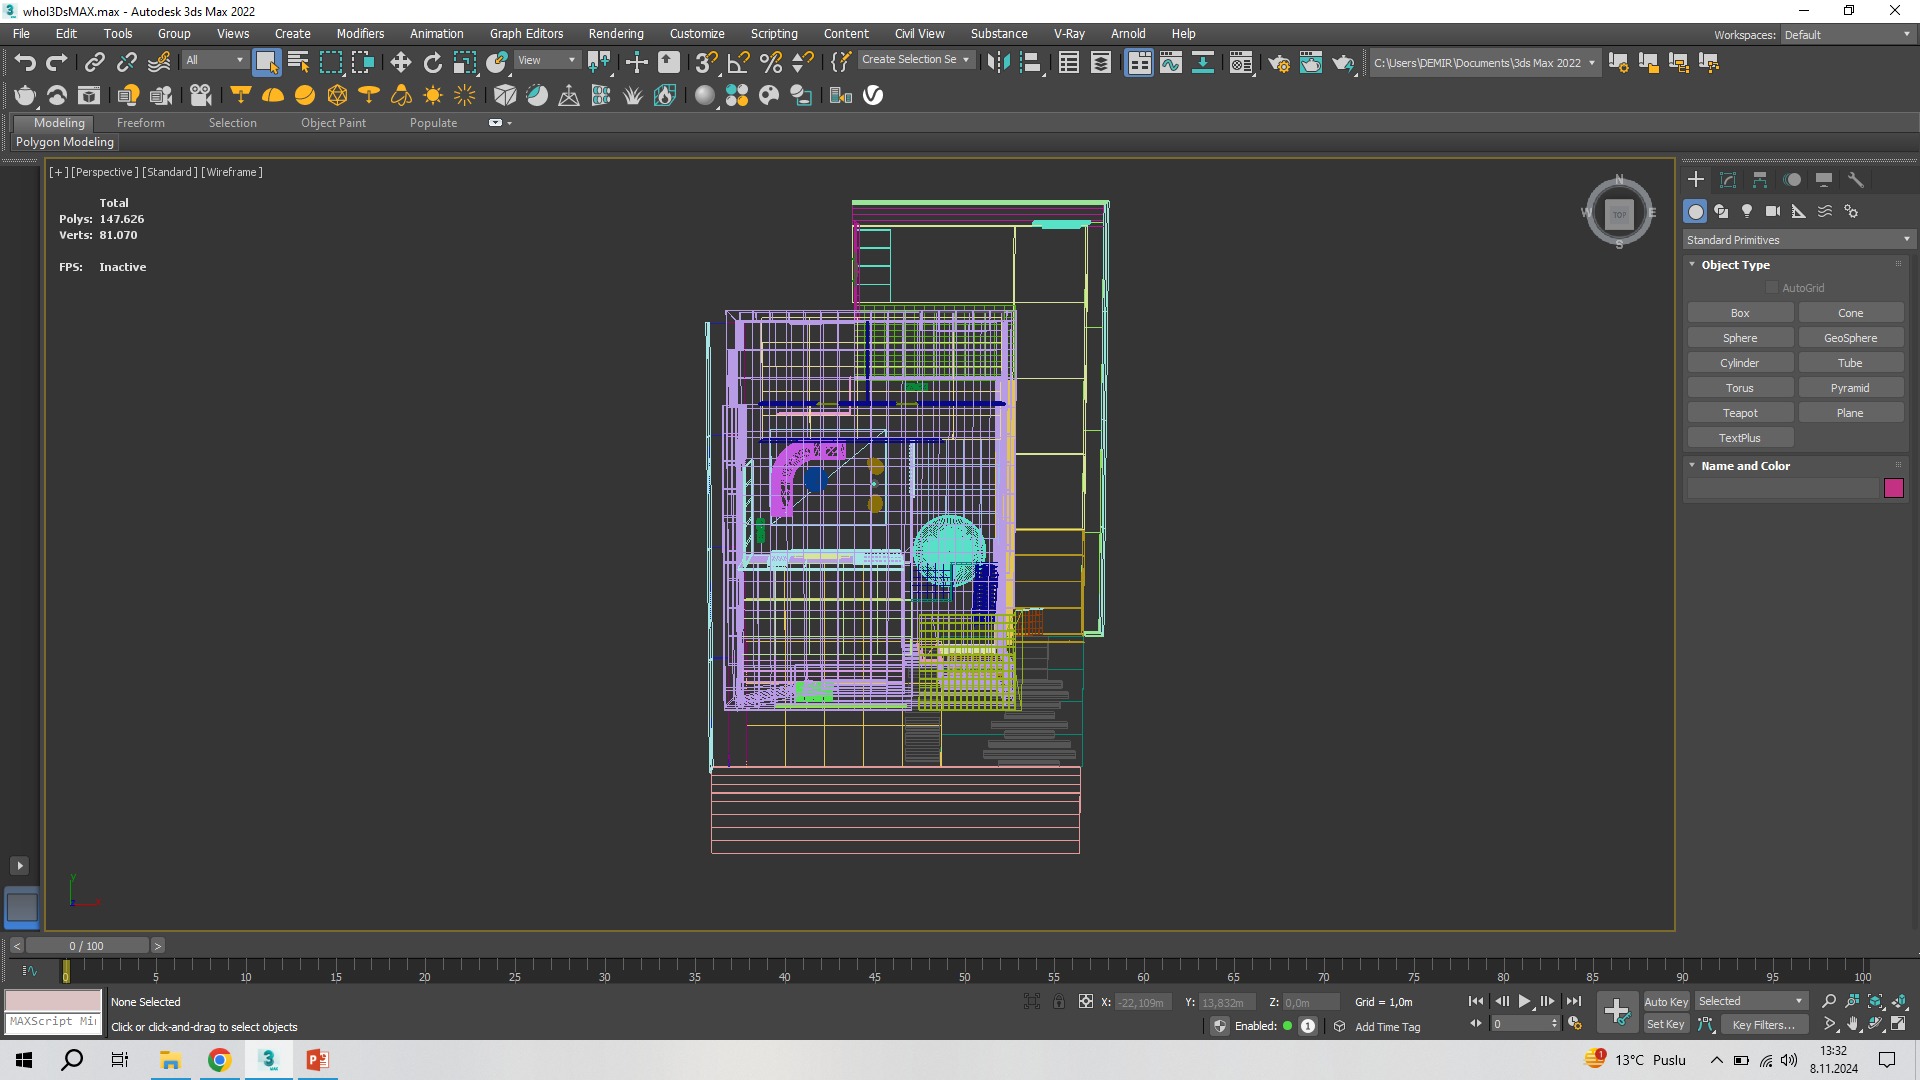Viewport: 1920px width, 1080px height.
Task: Toggle the selection lock icon
Action: pos(1058,1001)
